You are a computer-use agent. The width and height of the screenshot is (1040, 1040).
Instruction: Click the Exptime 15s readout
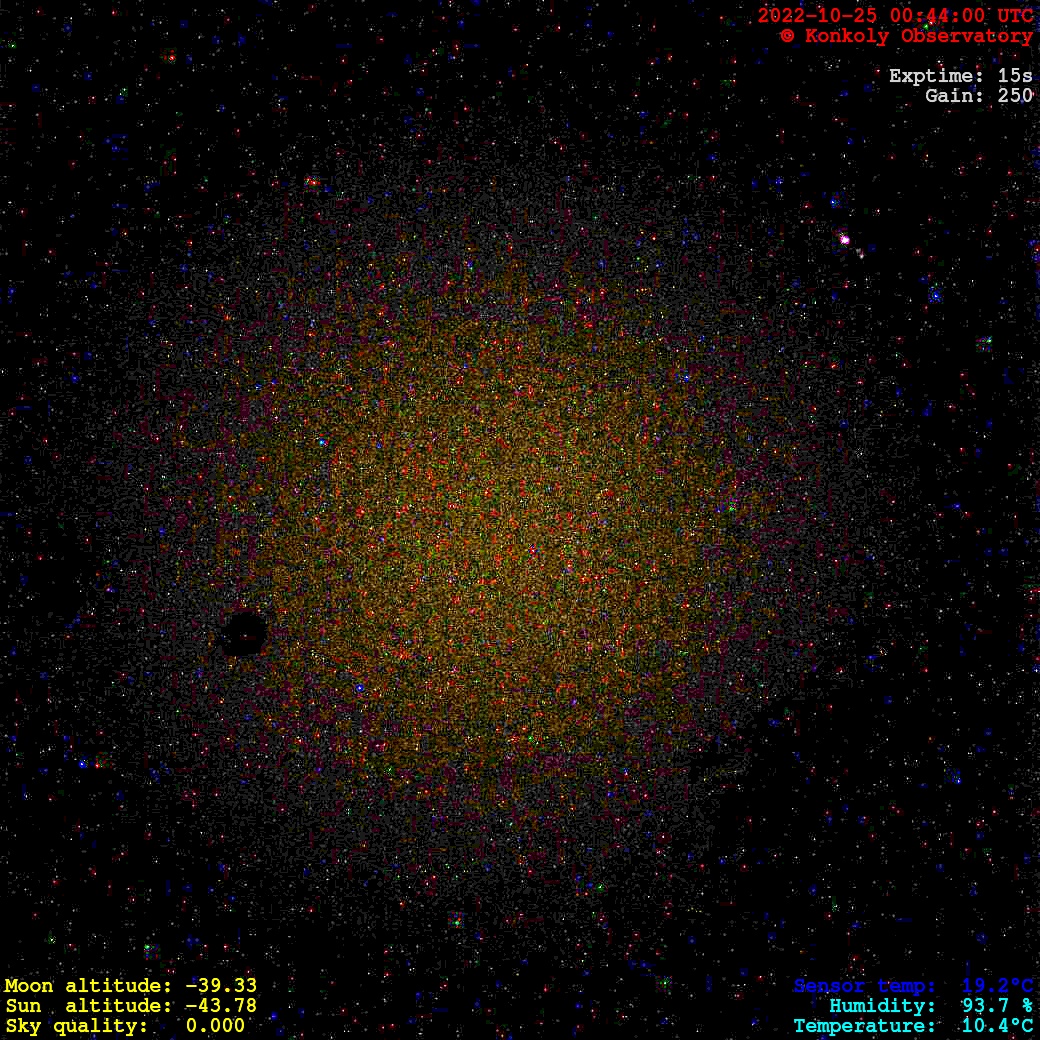coord(960,76)
